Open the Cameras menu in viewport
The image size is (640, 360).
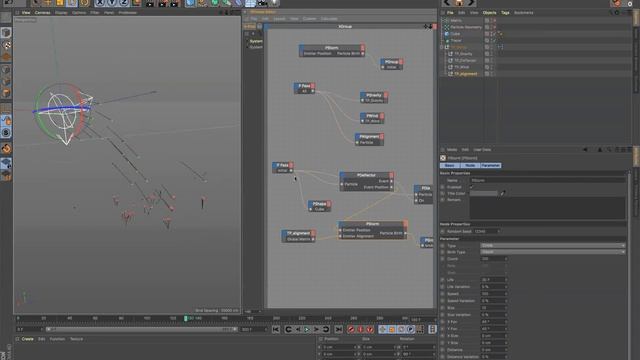click(x=42, y=13)
